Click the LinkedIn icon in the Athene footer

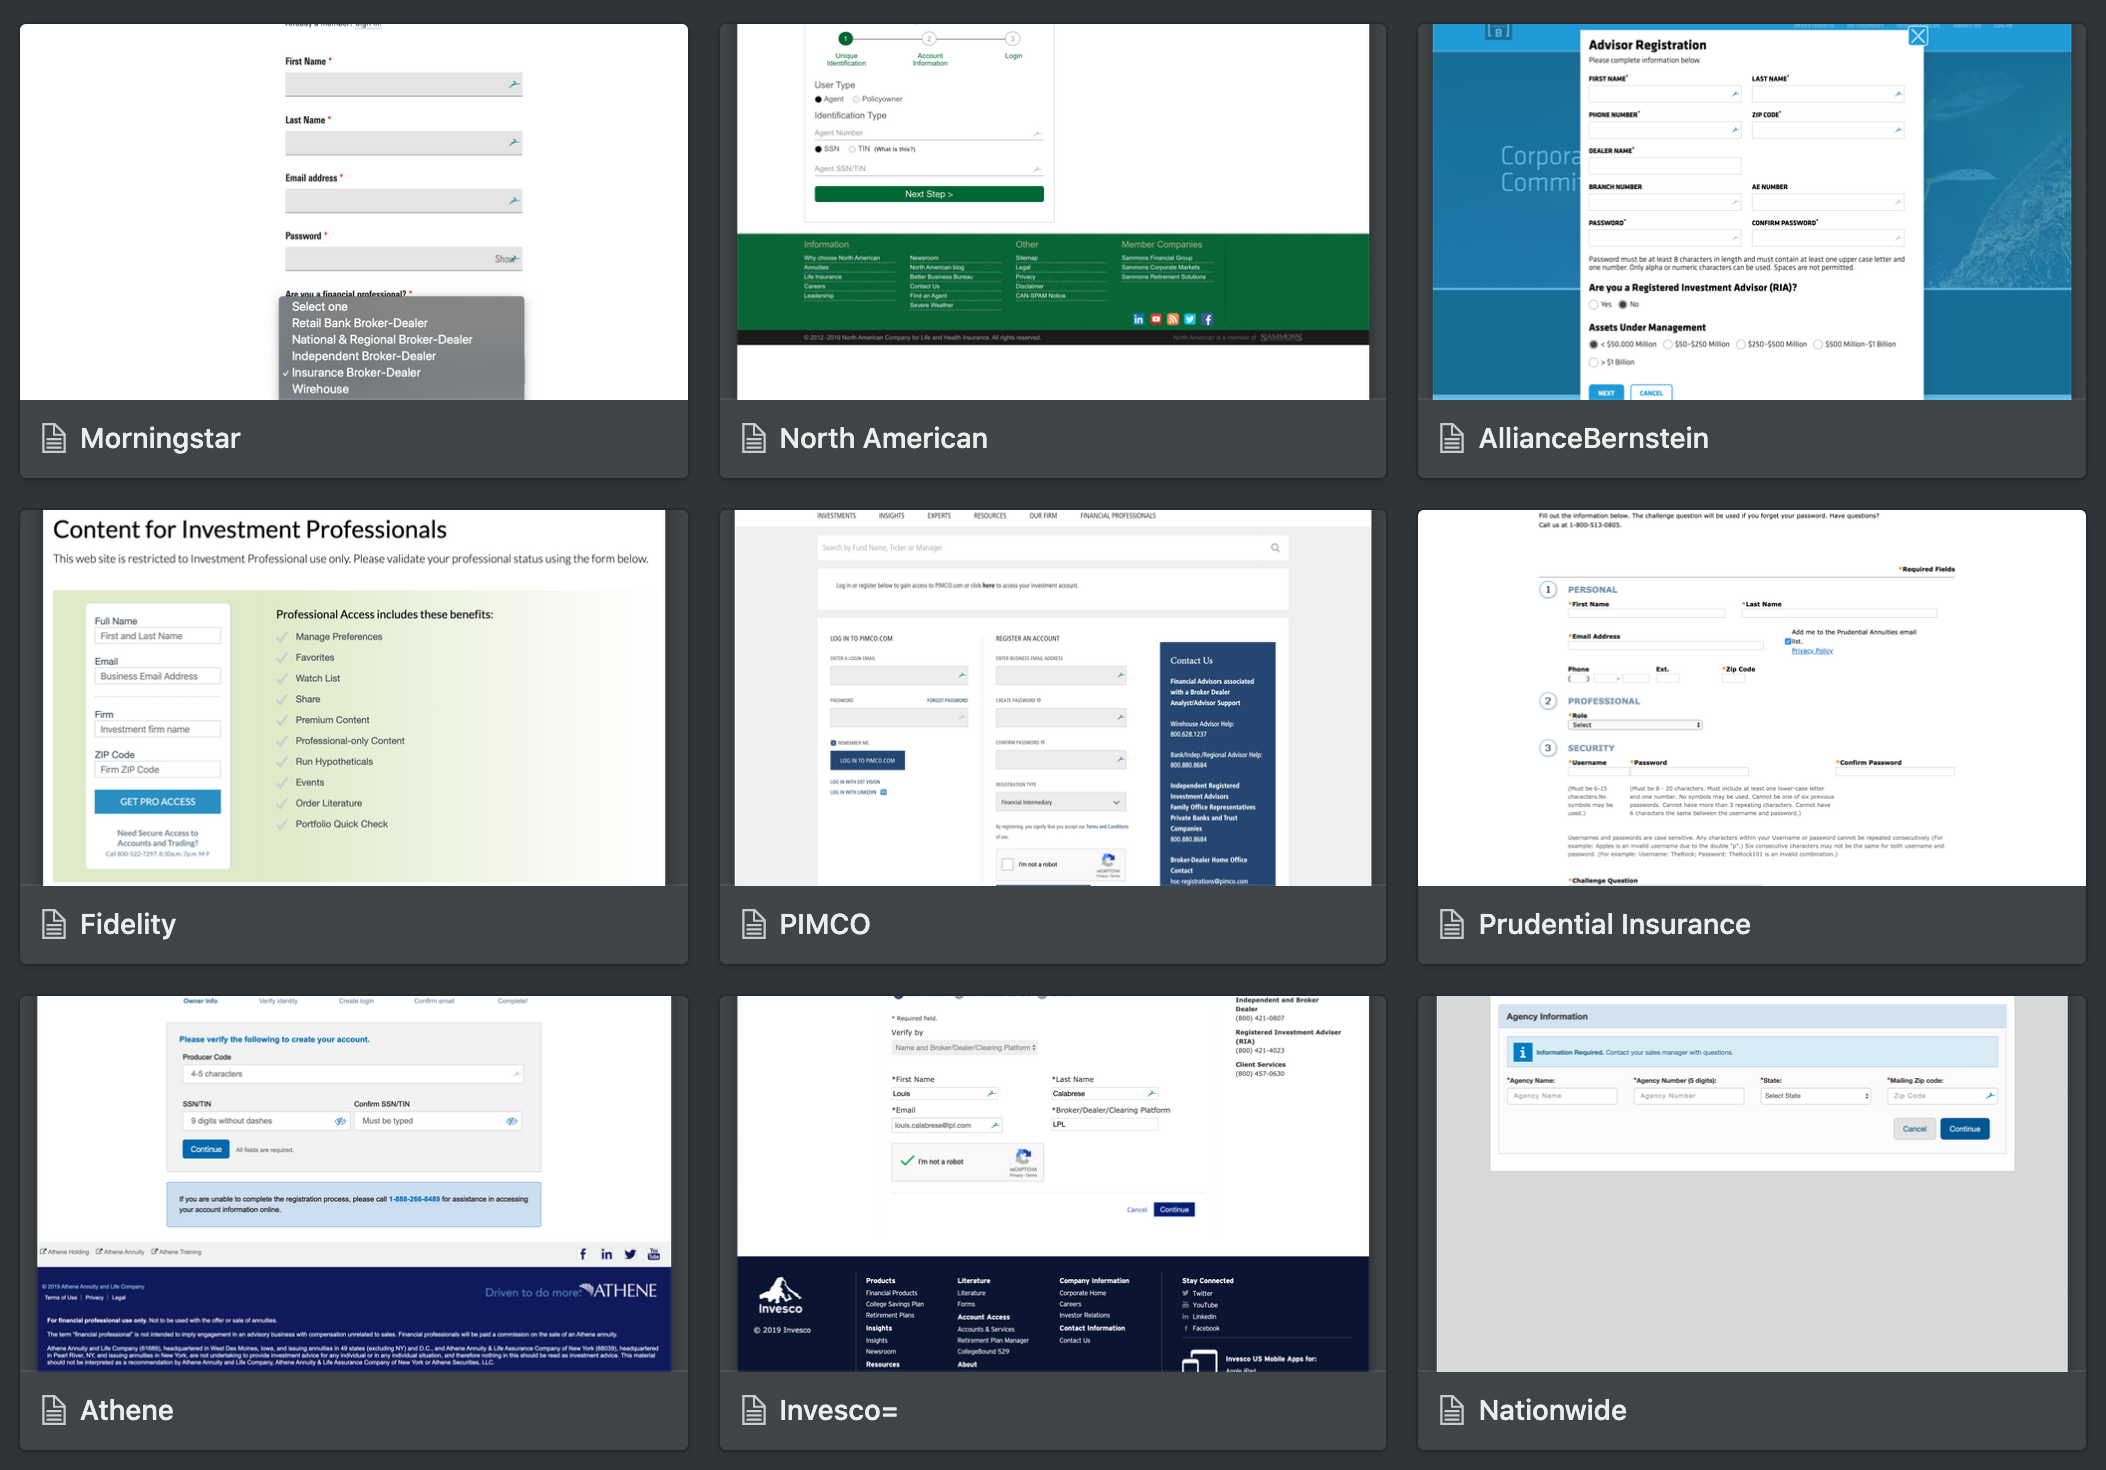[606, 1254]
